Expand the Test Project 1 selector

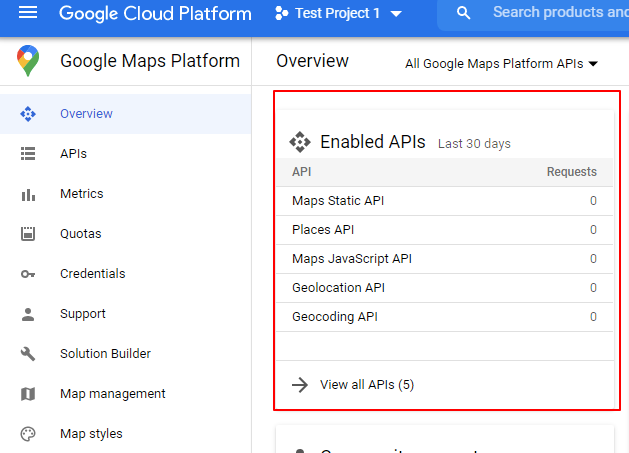point(337,14)
